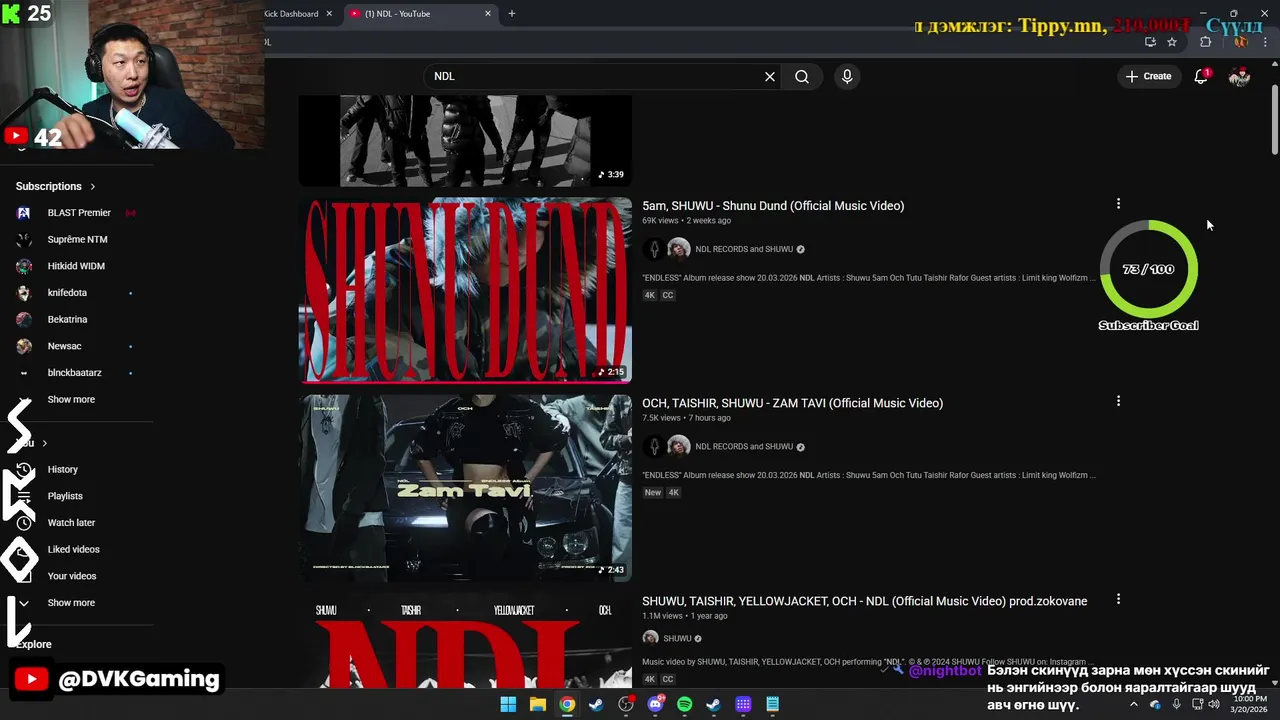Image resolution: width=1280 pixels, height=720 pixels.
Task: Close the Kick Dashboard tab
Action: pyautogui.click(x=329, y=14)
